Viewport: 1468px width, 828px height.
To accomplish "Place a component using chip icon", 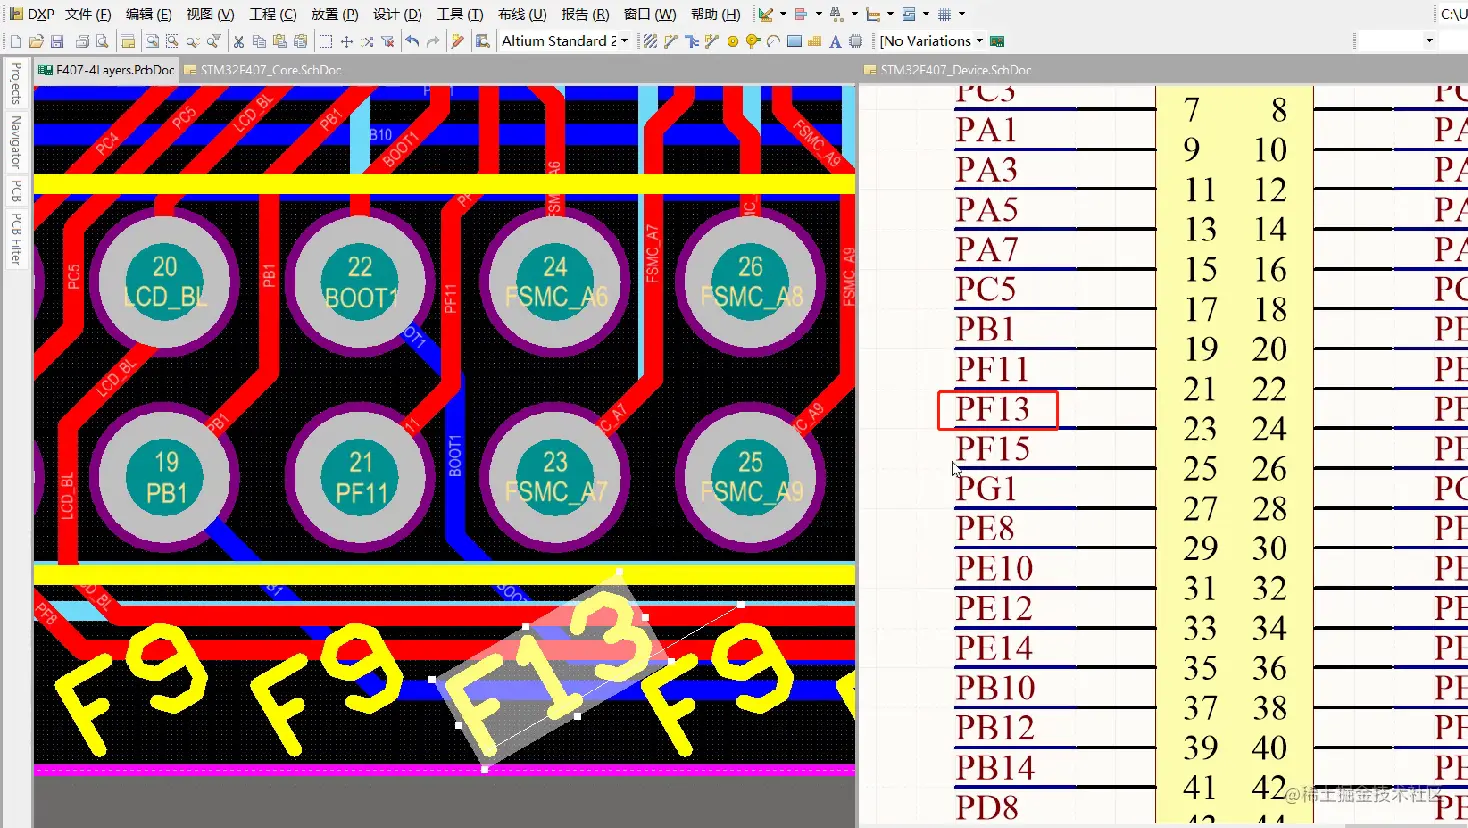I will (855, 41).
